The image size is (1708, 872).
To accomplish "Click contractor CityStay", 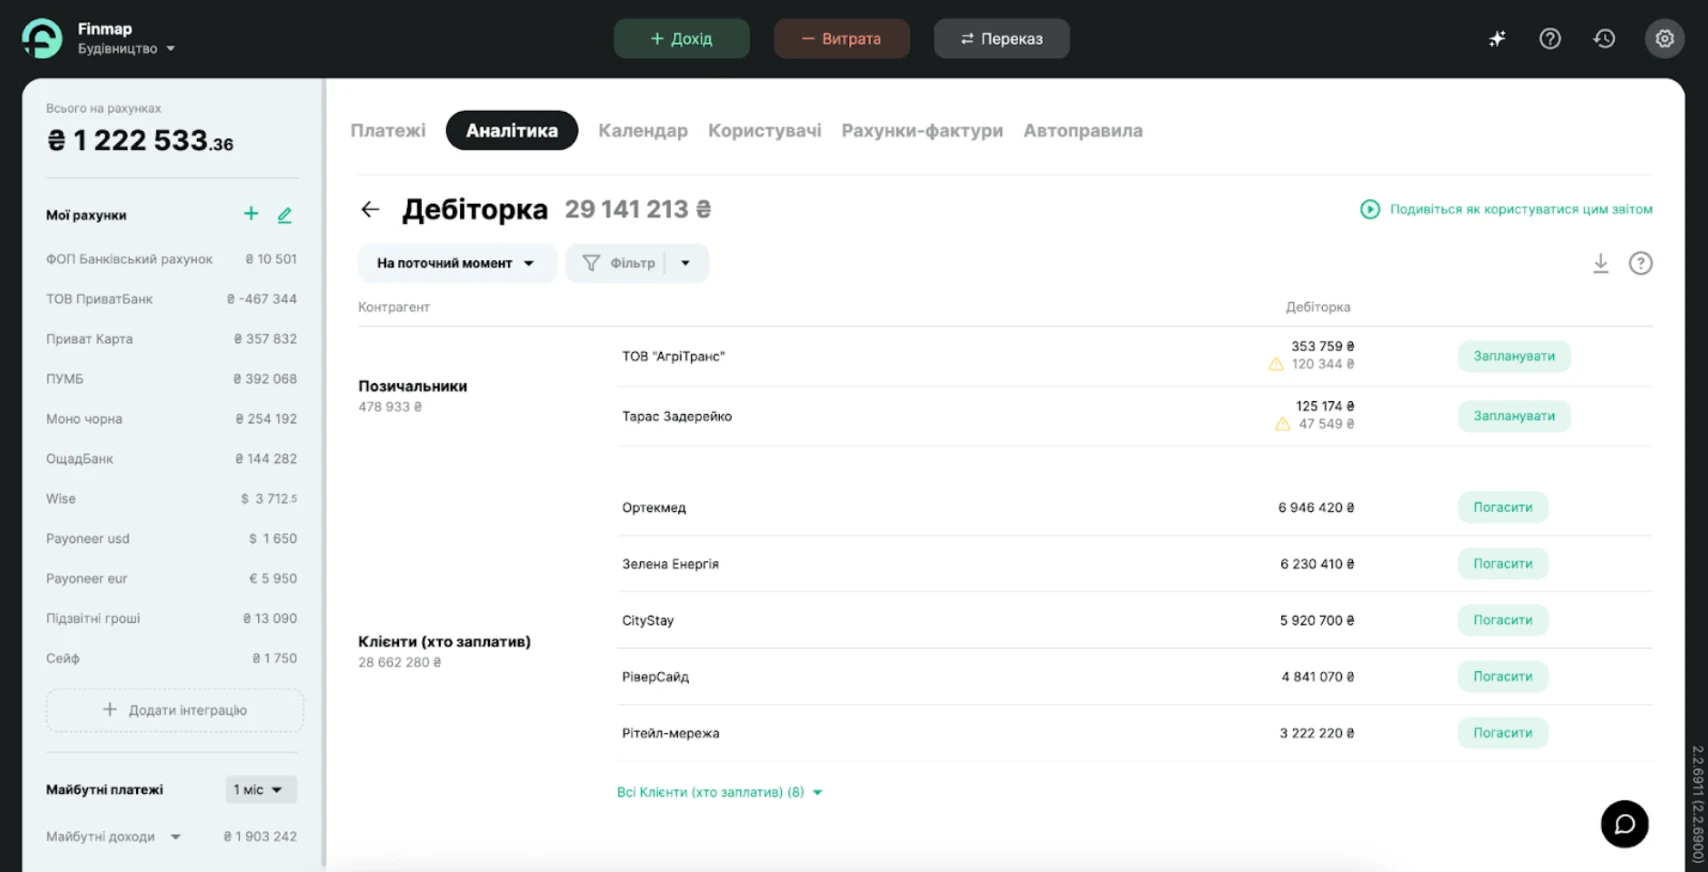I will (x=648, y=620).
